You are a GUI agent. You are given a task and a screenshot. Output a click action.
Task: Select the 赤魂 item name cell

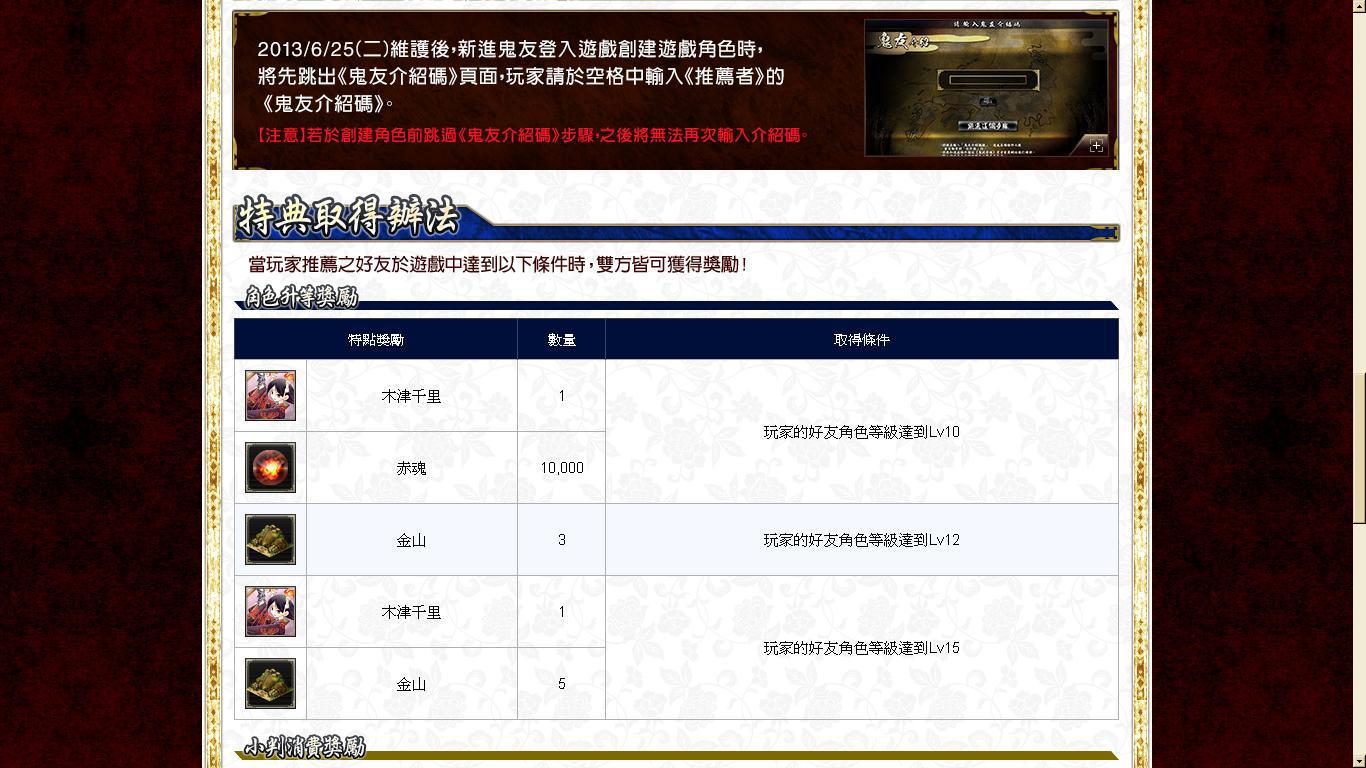411,468
